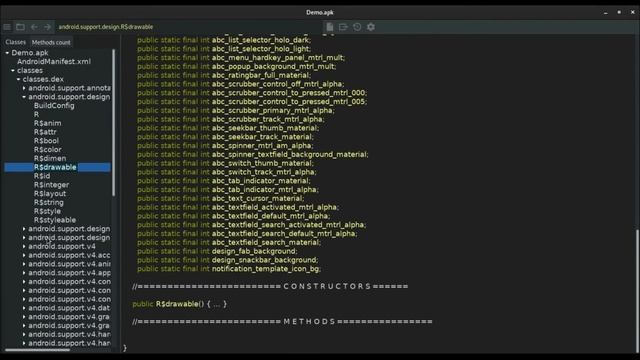Viewport: 640px width, 360px height.
Task: Select the R$attr class
Action: [45, 132]
